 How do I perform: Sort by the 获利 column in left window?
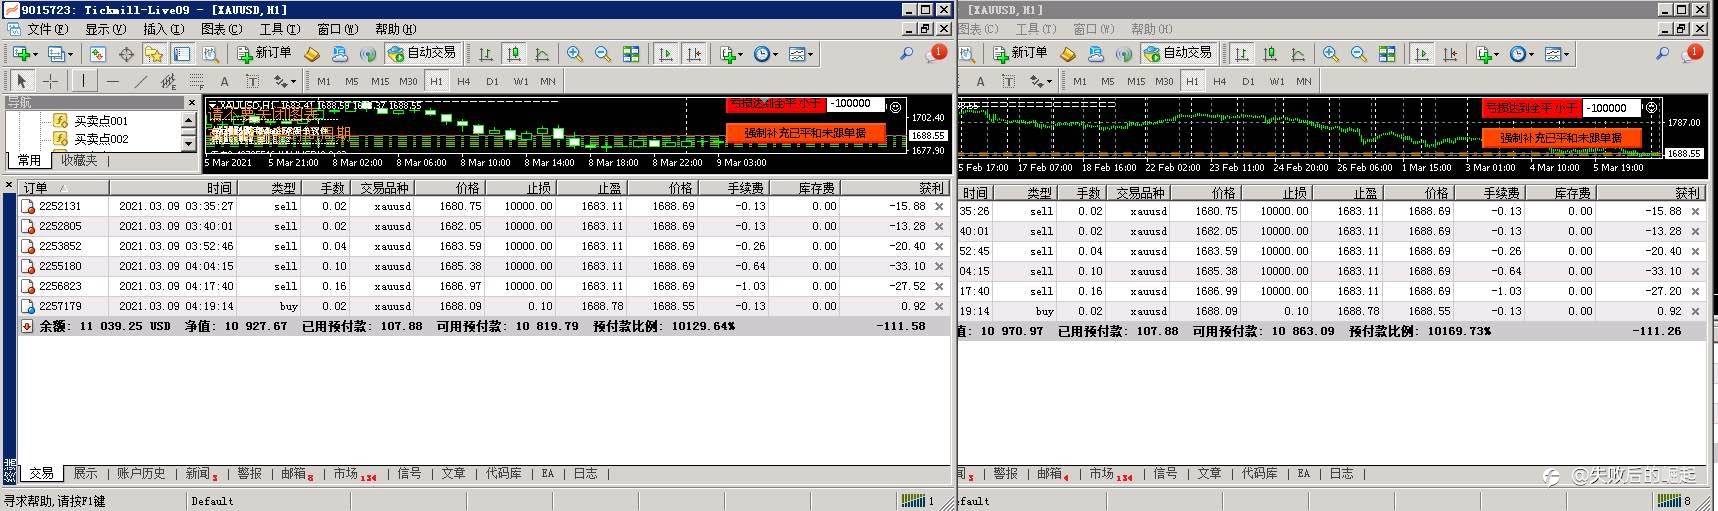(x=895, y=188)
